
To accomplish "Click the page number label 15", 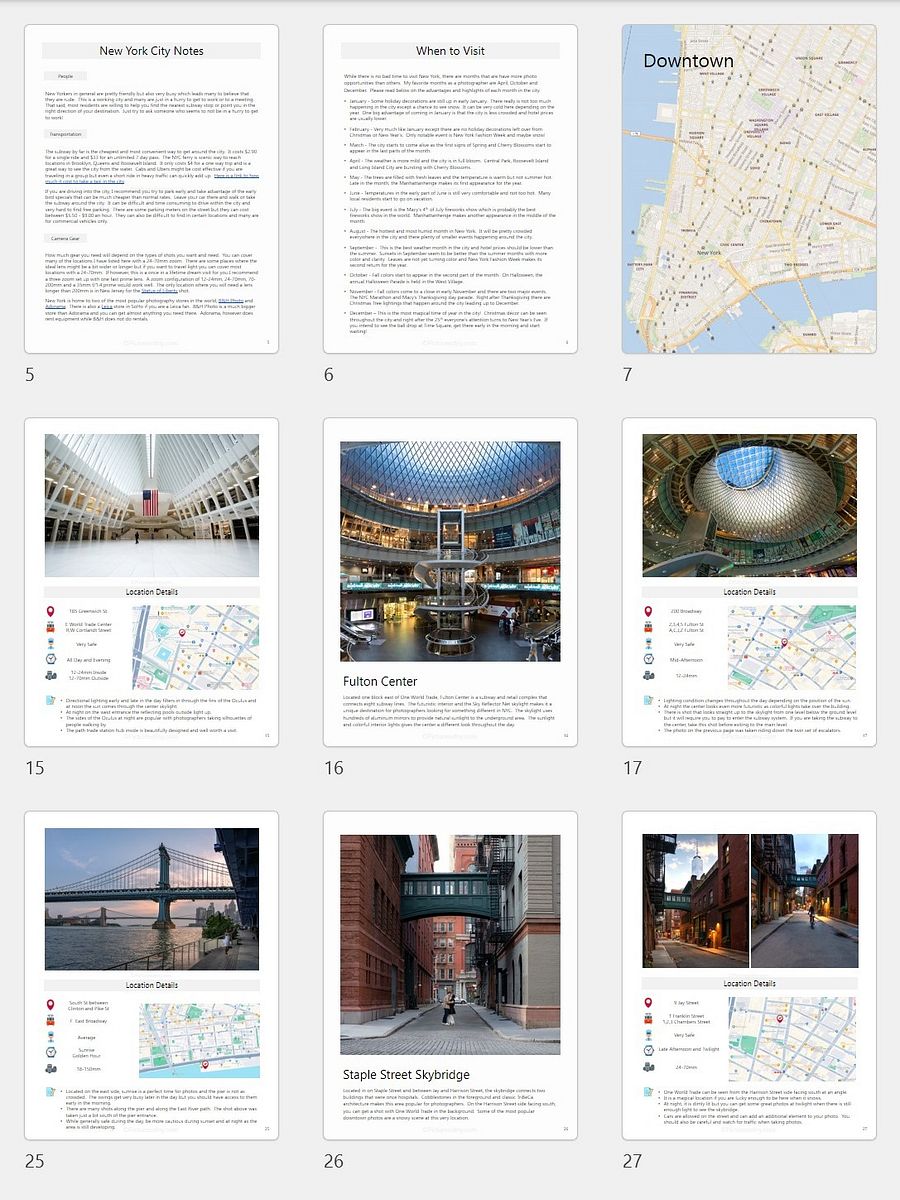I will coord(34,768).
